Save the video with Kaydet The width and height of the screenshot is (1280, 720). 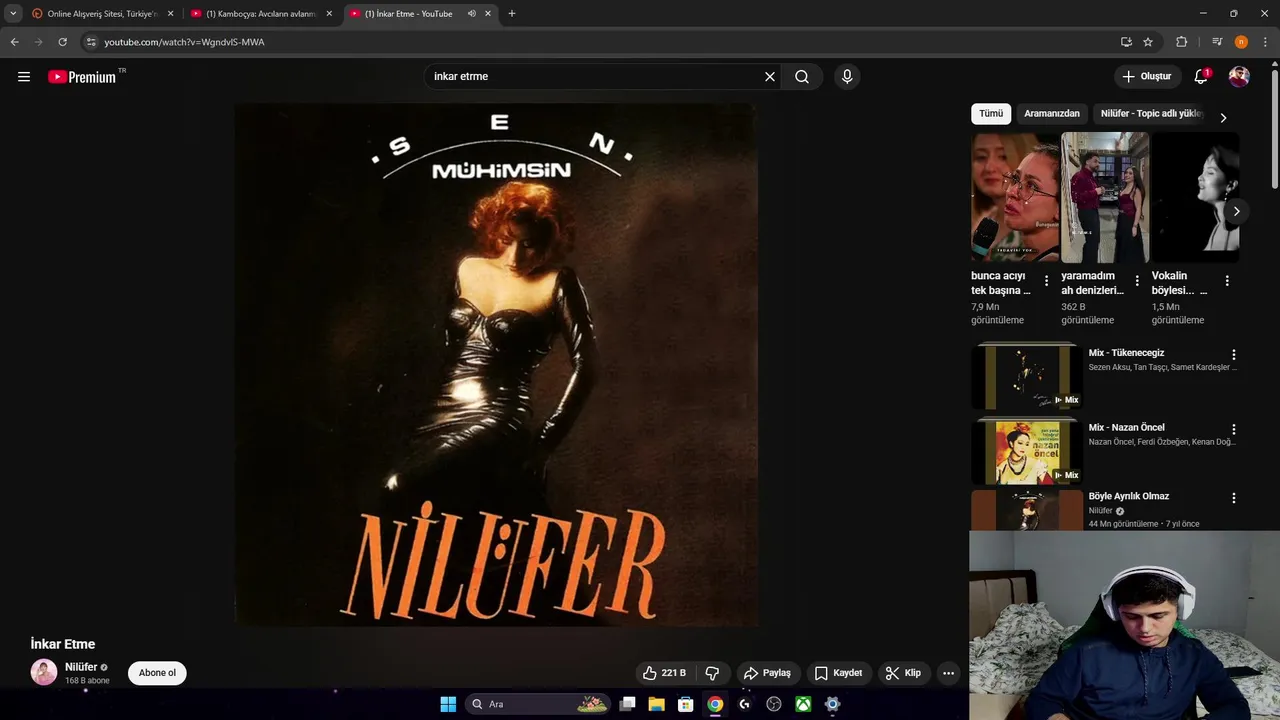click(x=838, y=673)
